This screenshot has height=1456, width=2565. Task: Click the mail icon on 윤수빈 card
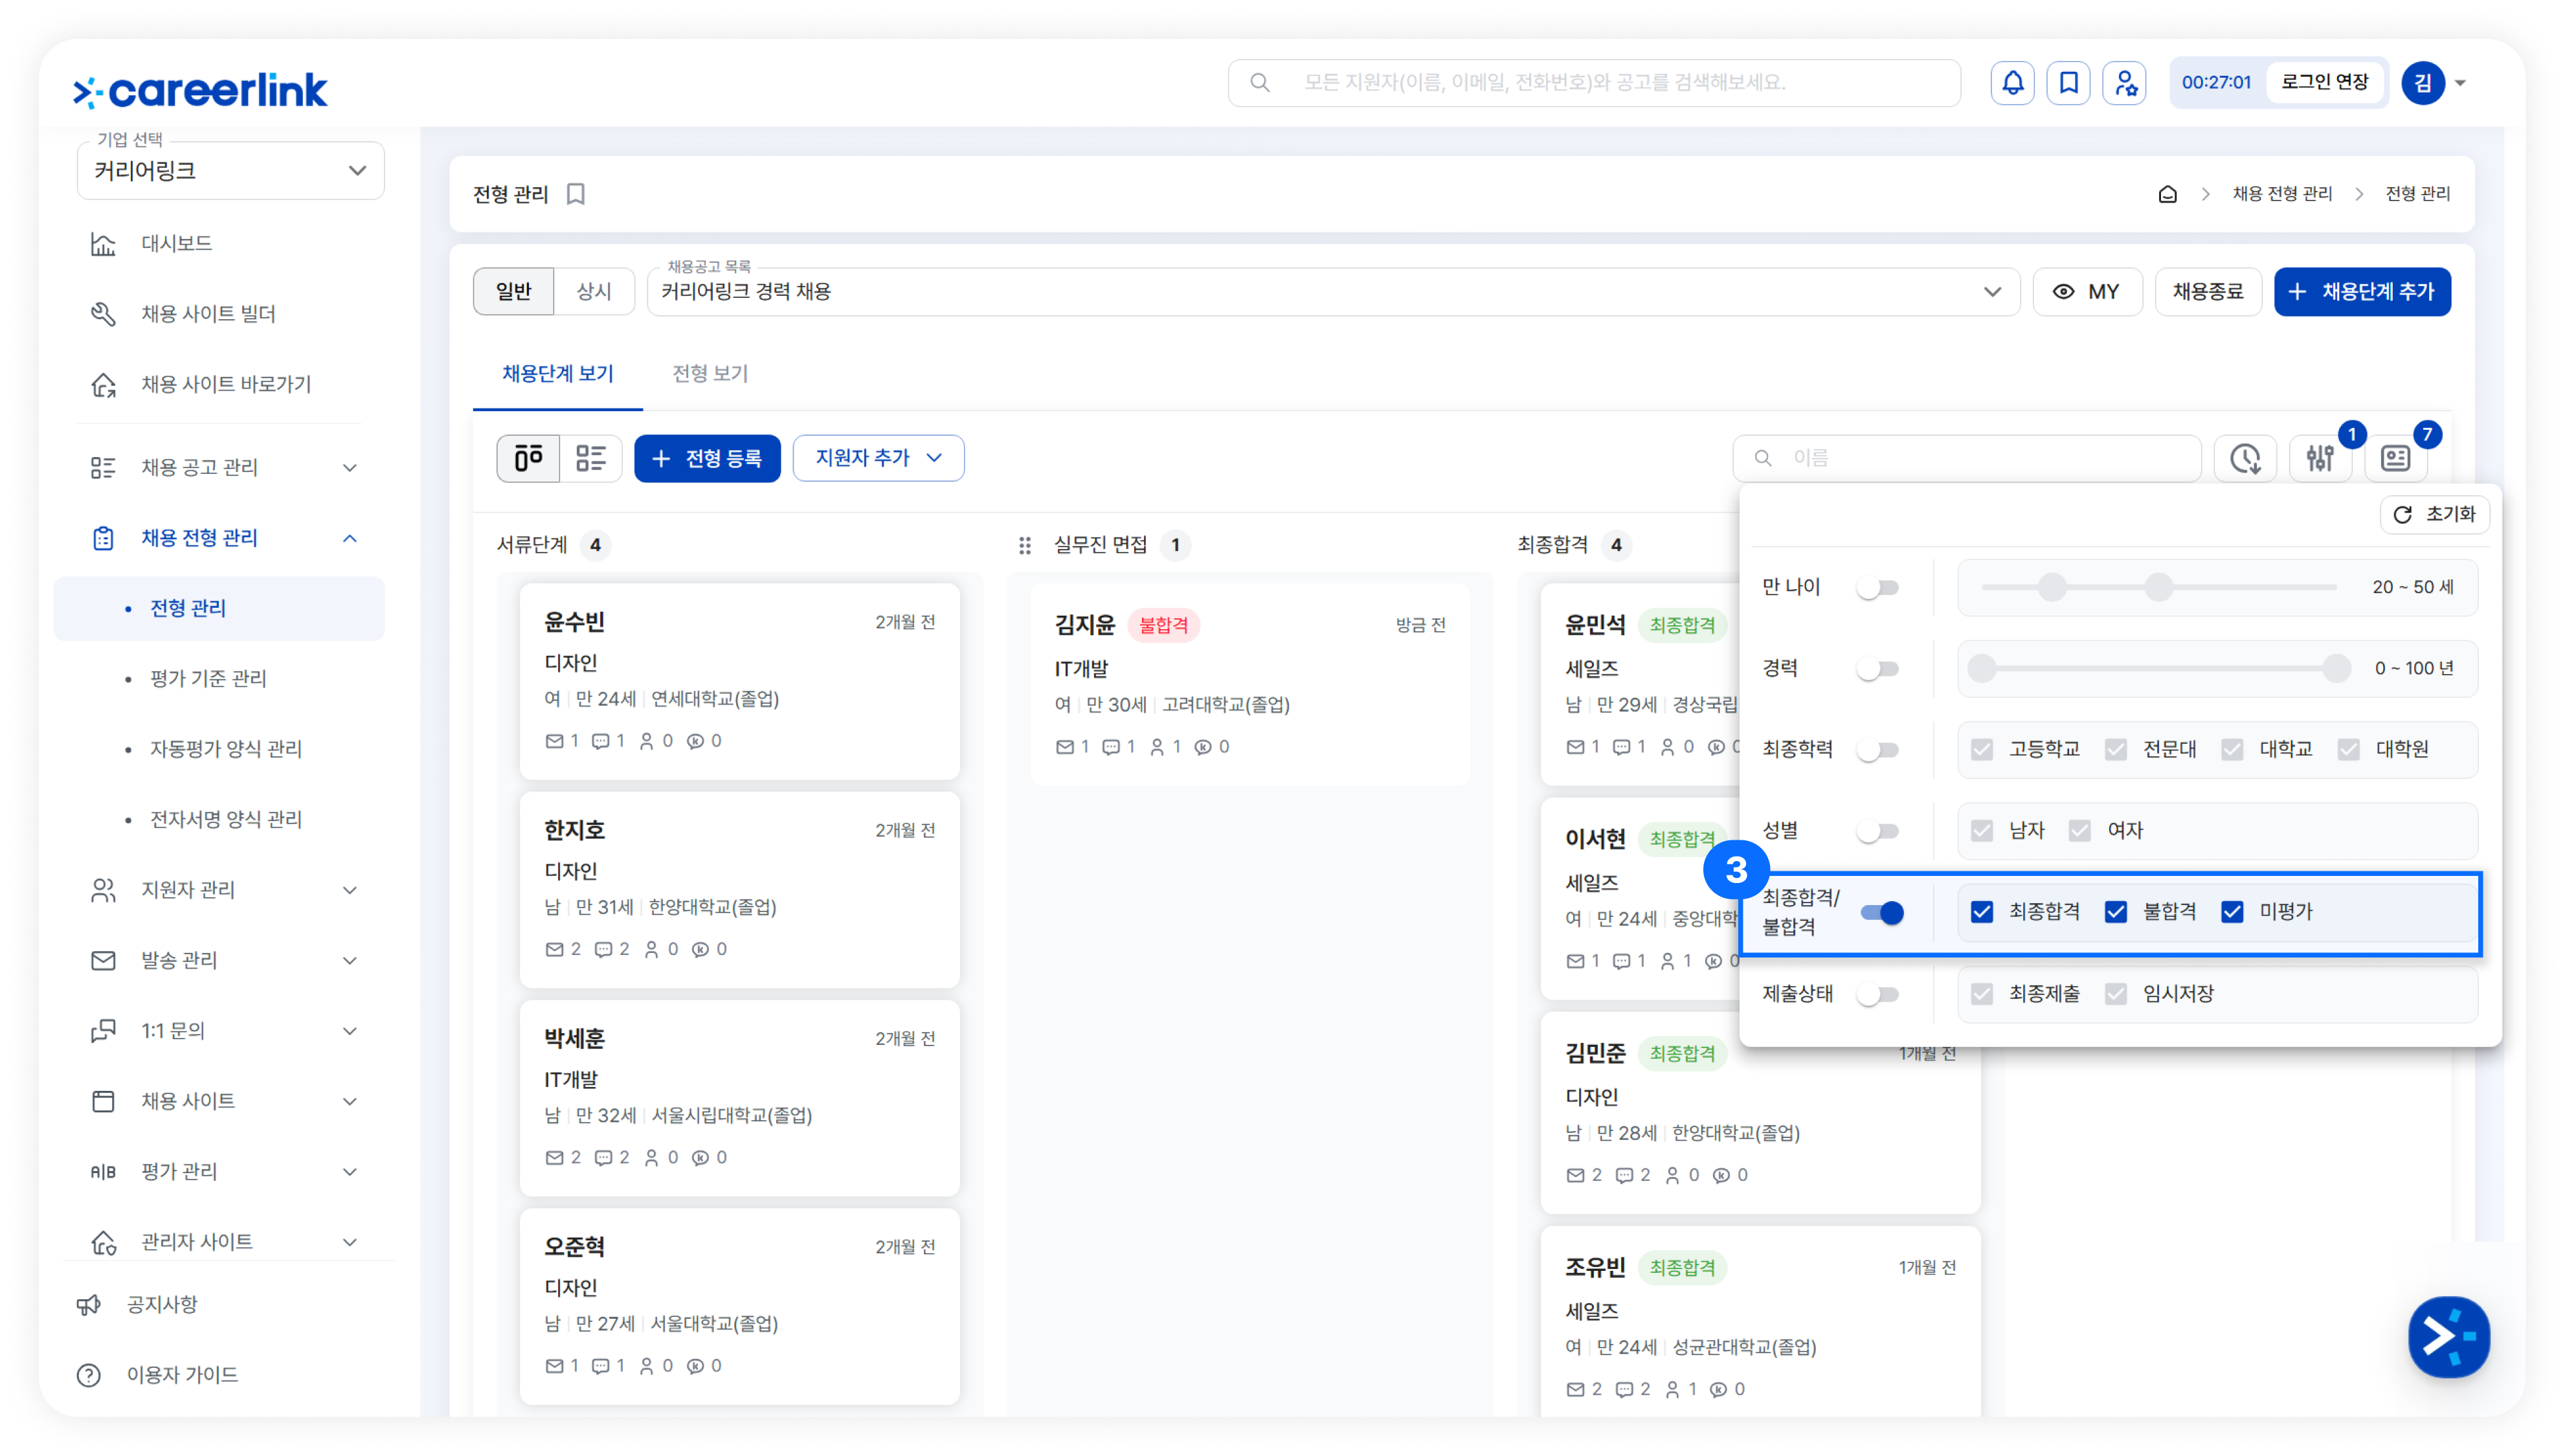click(554, 741)
